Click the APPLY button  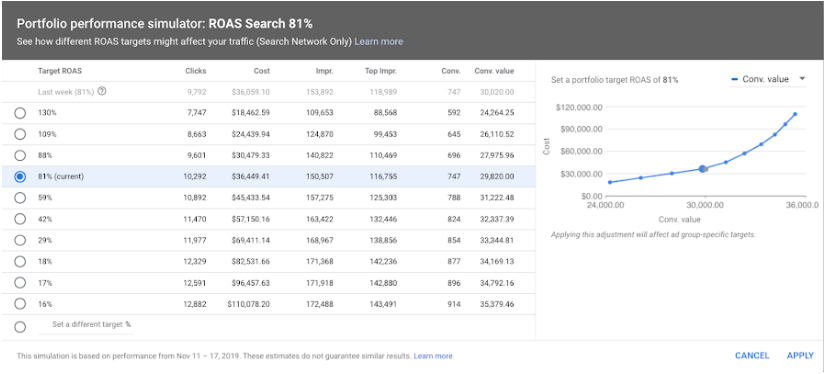[x=800, y=356]
